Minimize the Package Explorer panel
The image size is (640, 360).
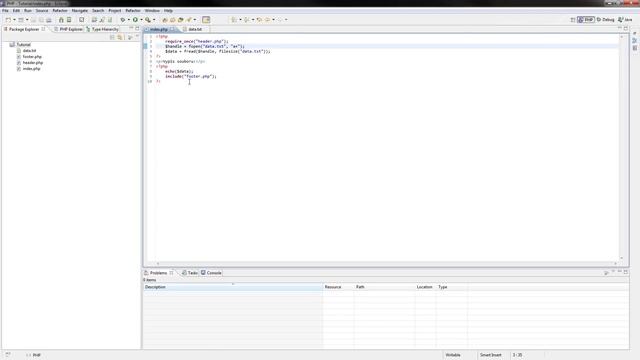tap(131, 29)
